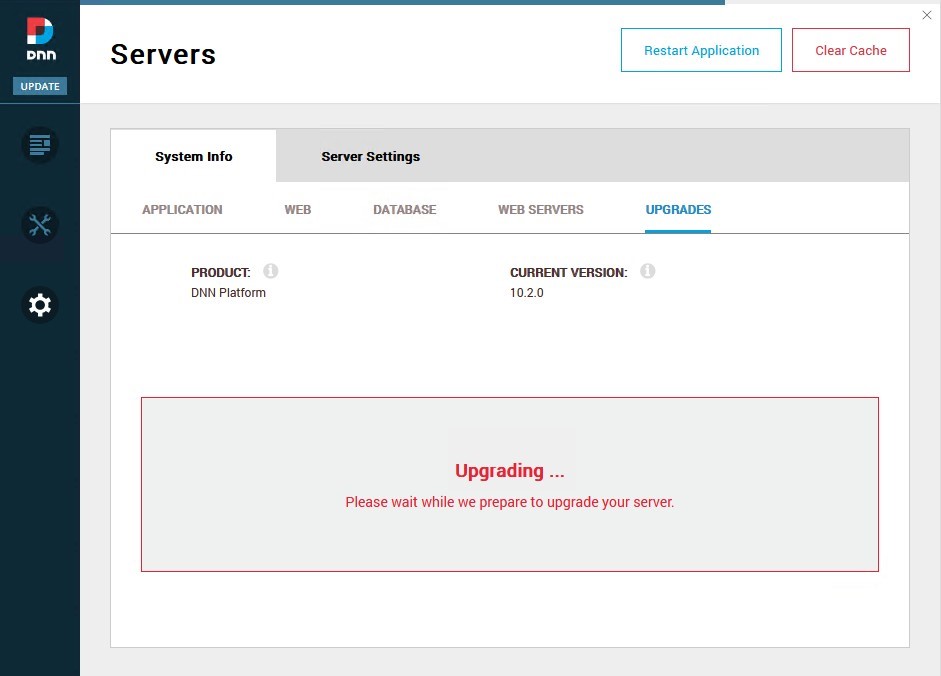Go to the WEB sub-tab
The width and height of the screenshot is (941, 676).
[297, 210]
